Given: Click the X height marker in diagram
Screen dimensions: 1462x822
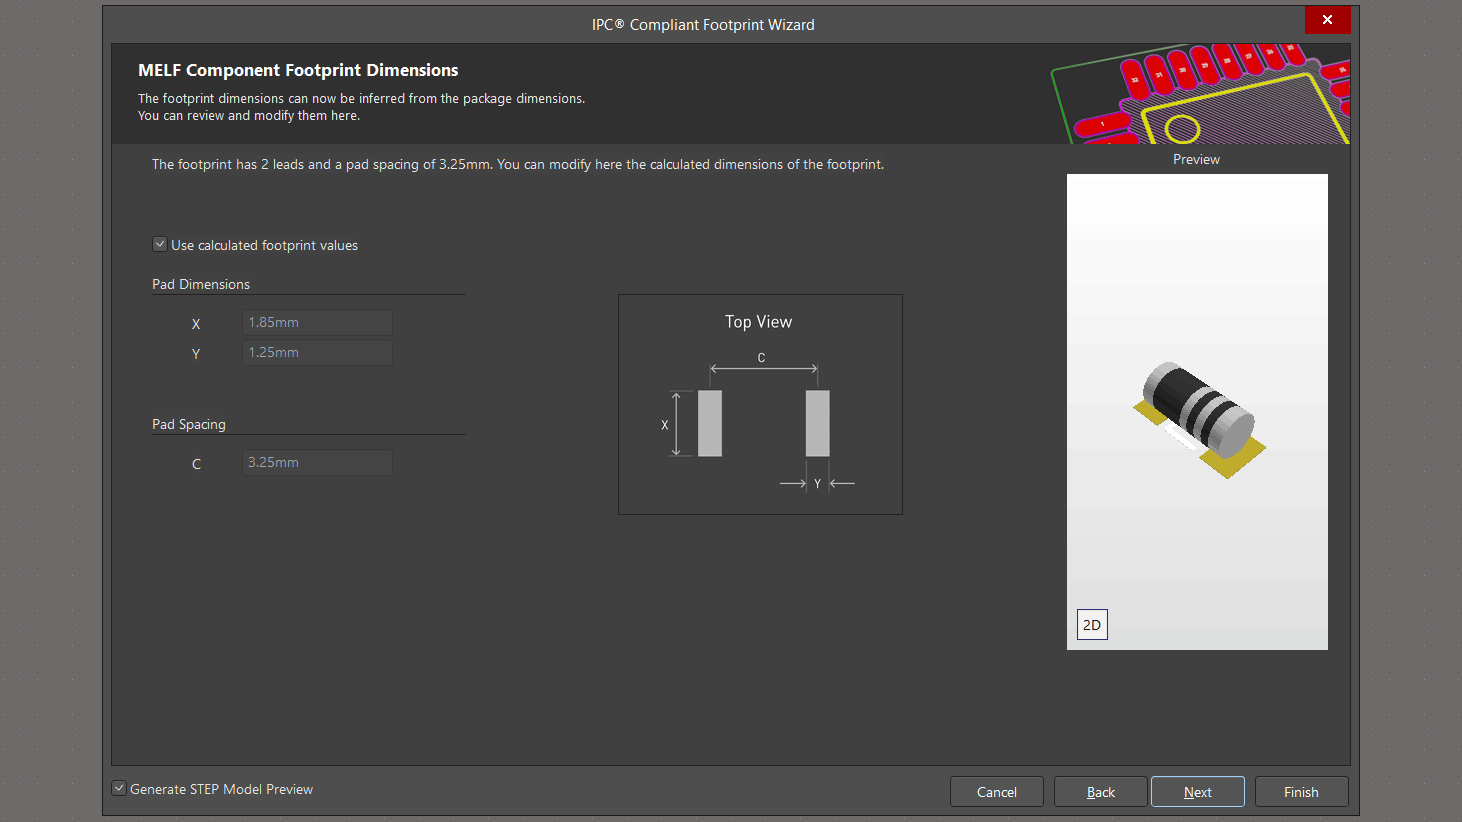Looking at the screenshot, I should click(676, 424).
